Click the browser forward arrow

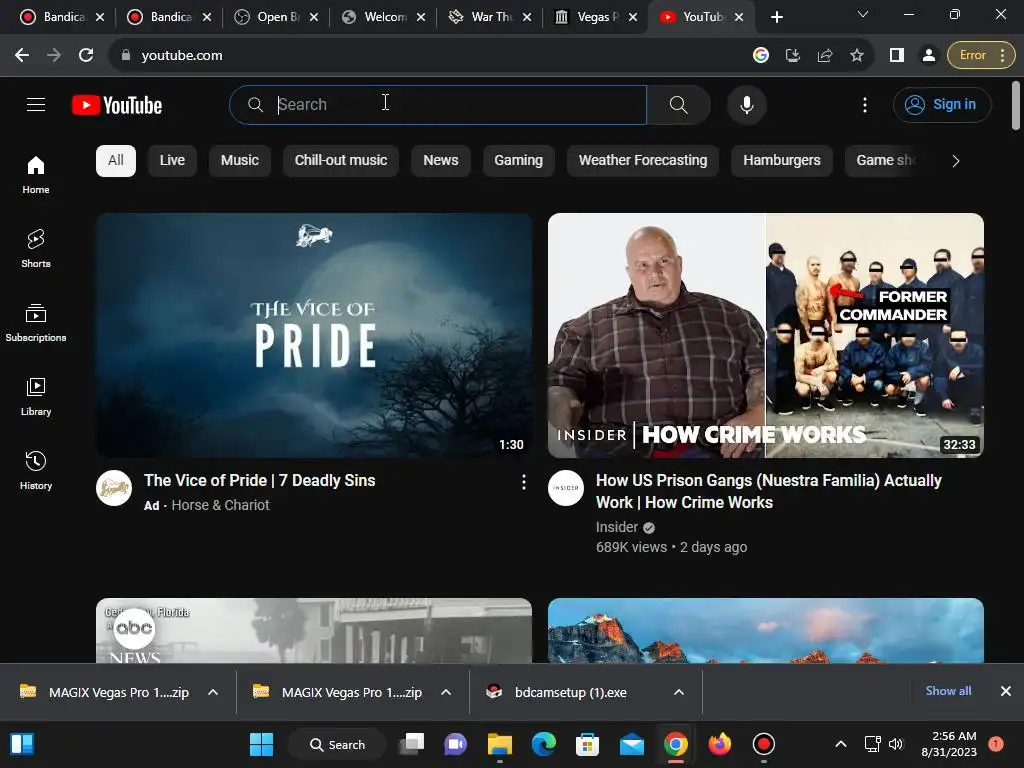54,56
